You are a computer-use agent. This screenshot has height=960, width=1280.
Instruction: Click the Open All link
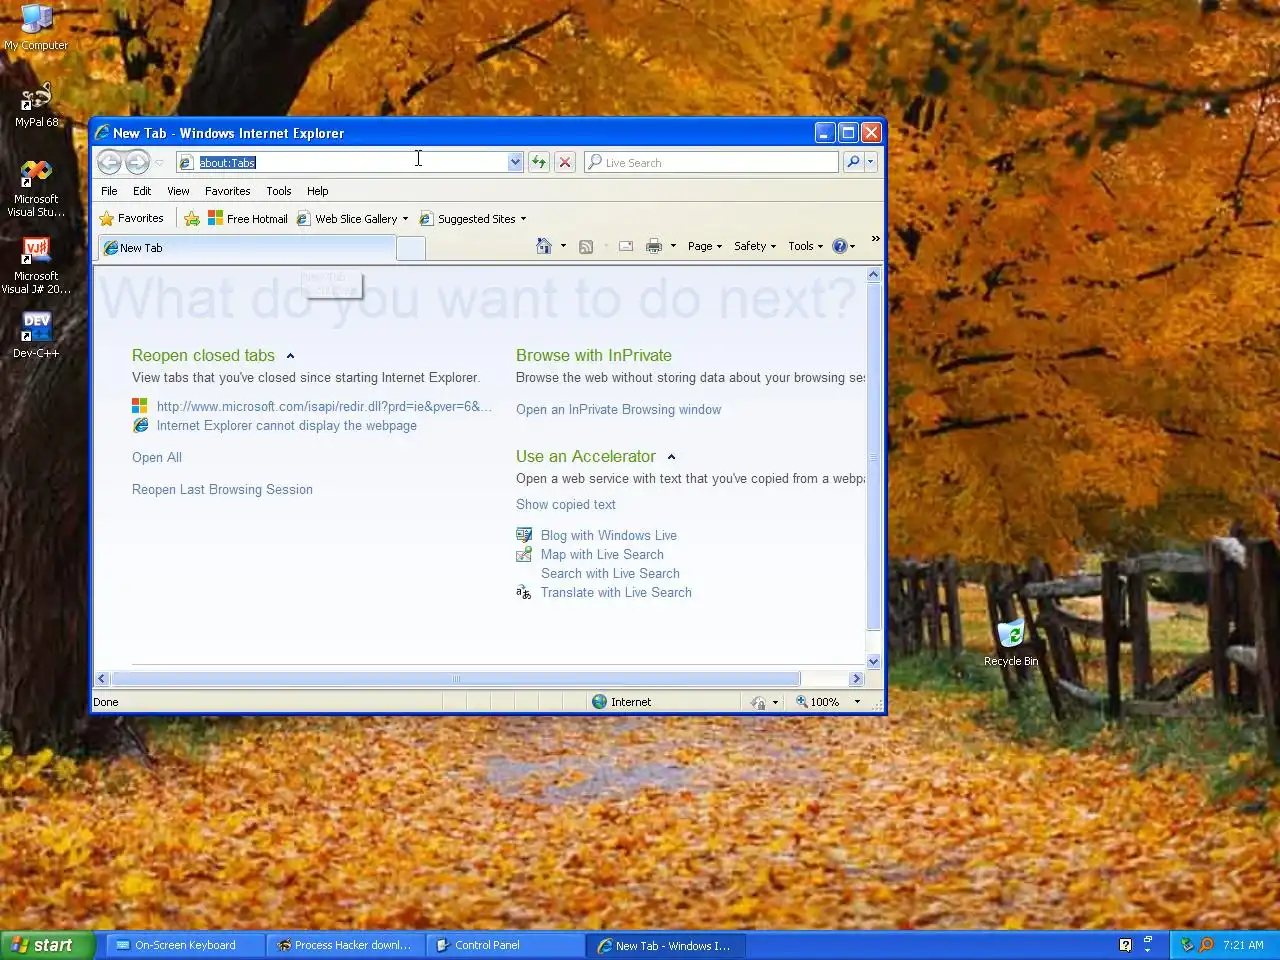[x=157, y=457]
